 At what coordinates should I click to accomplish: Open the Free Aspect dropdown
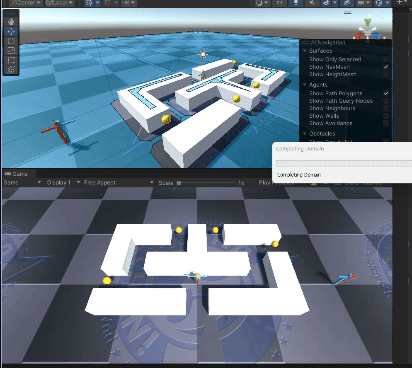pyautogui.click(x=118, y=182)
